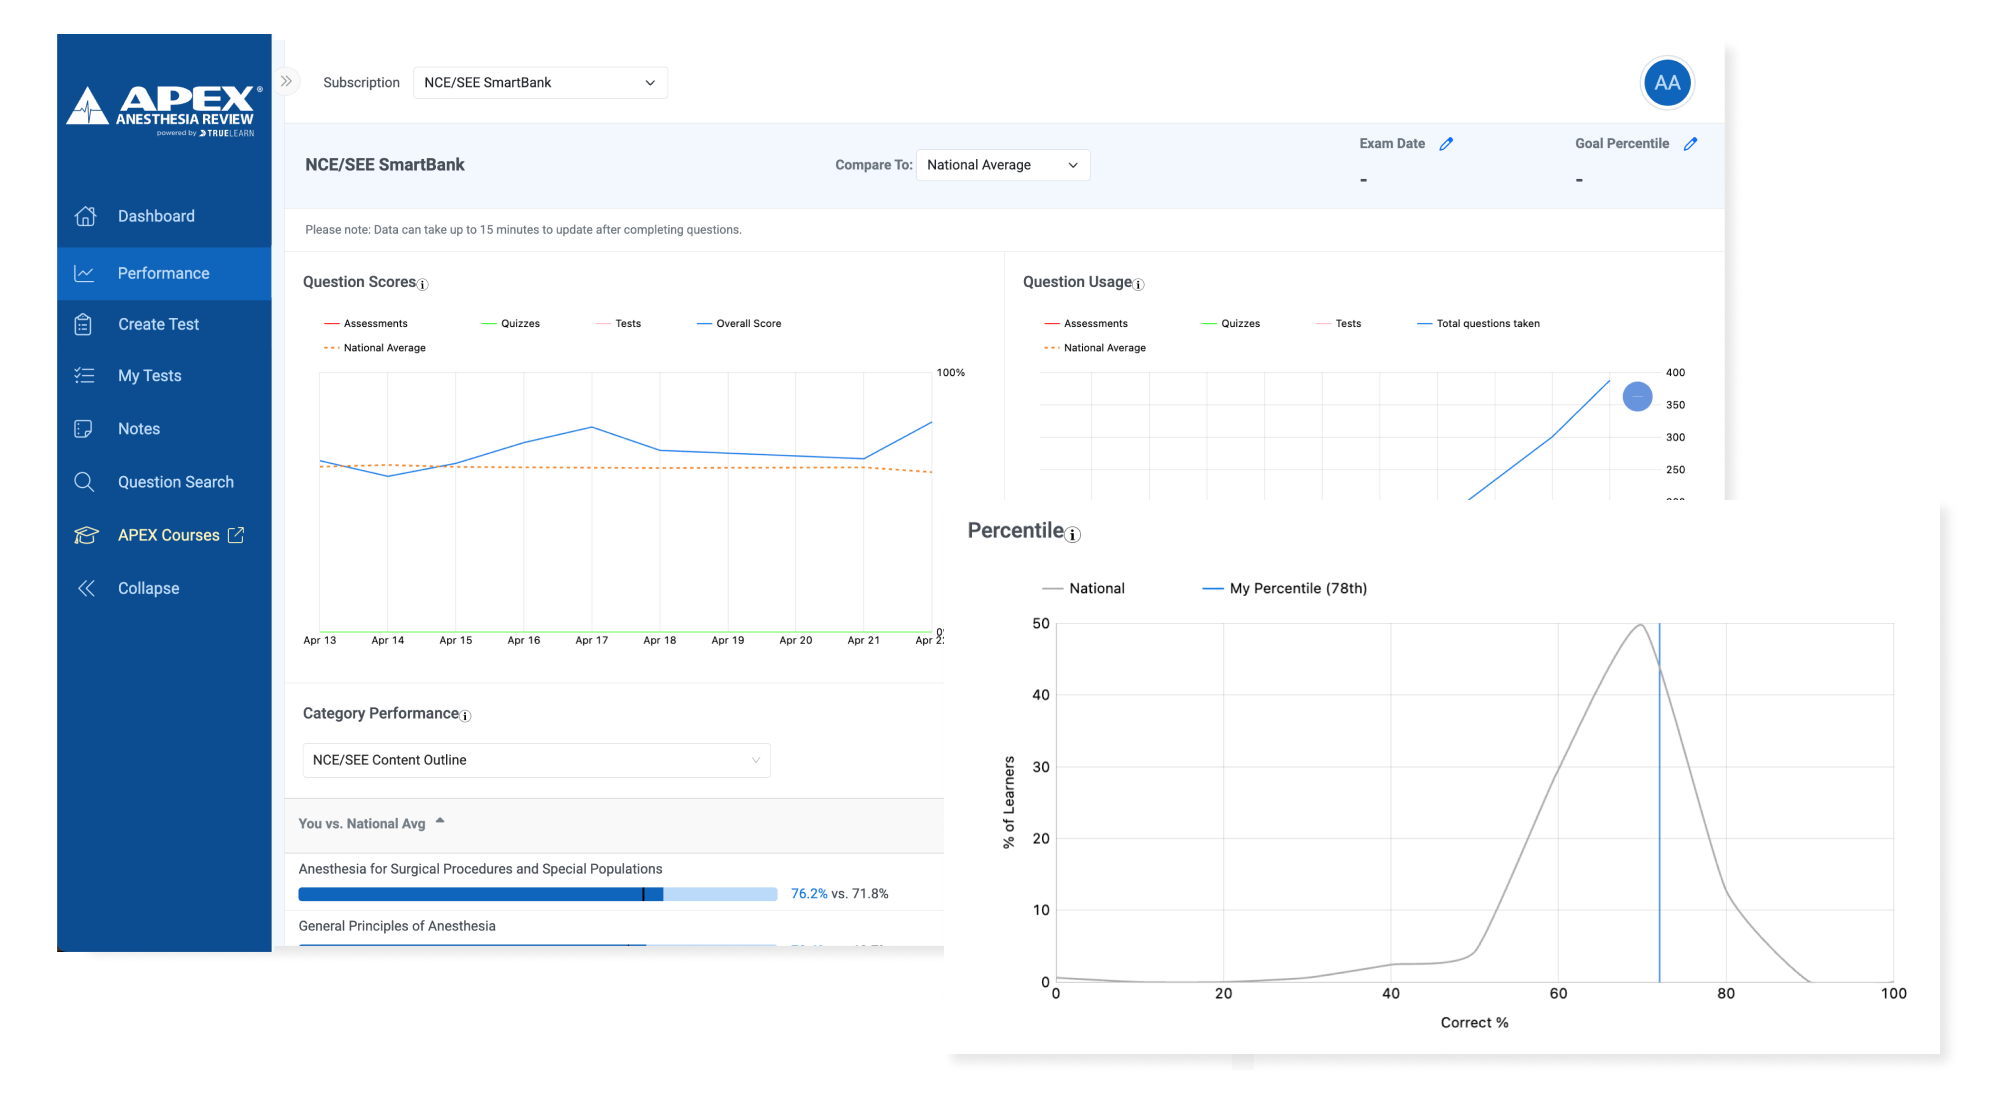Open Create Test in sidebar
The height and width of the screenshot is (1100, 2000).
point(158,324)
